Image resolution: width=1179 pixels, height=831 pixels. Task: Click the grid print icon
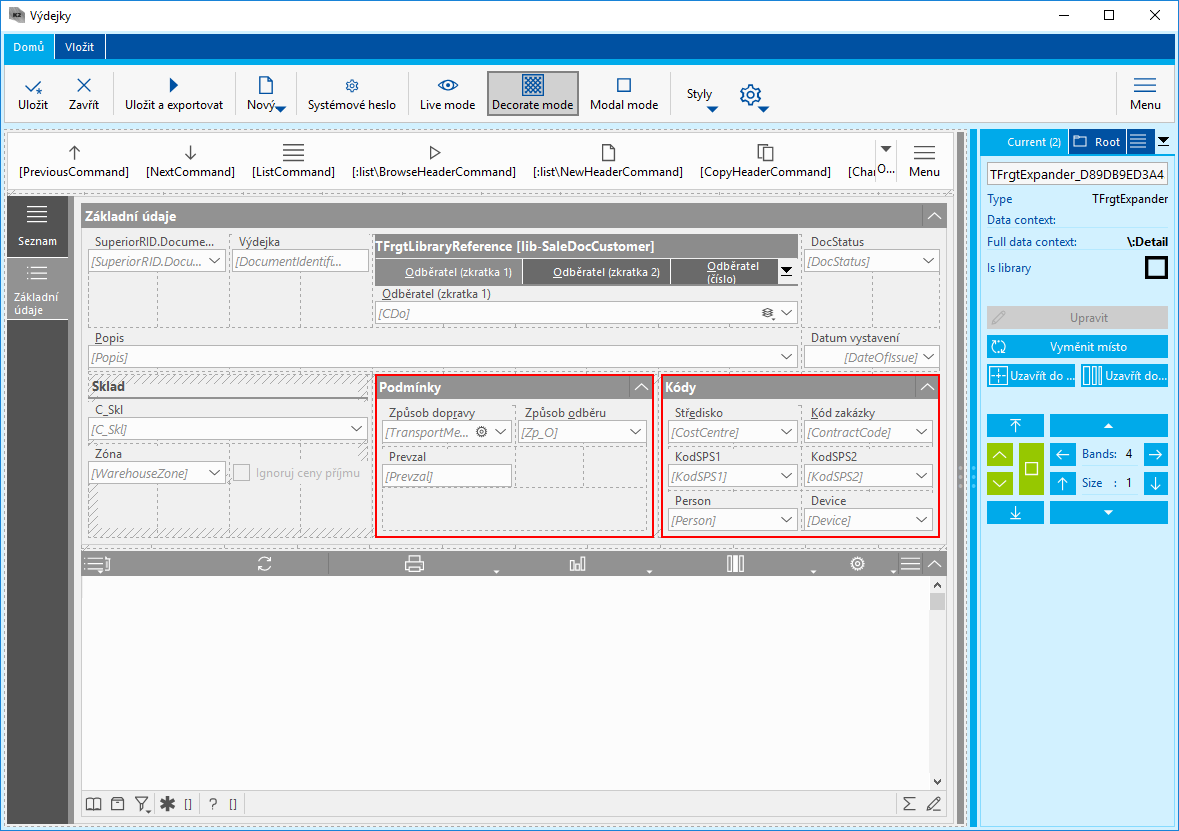point(414,563)
